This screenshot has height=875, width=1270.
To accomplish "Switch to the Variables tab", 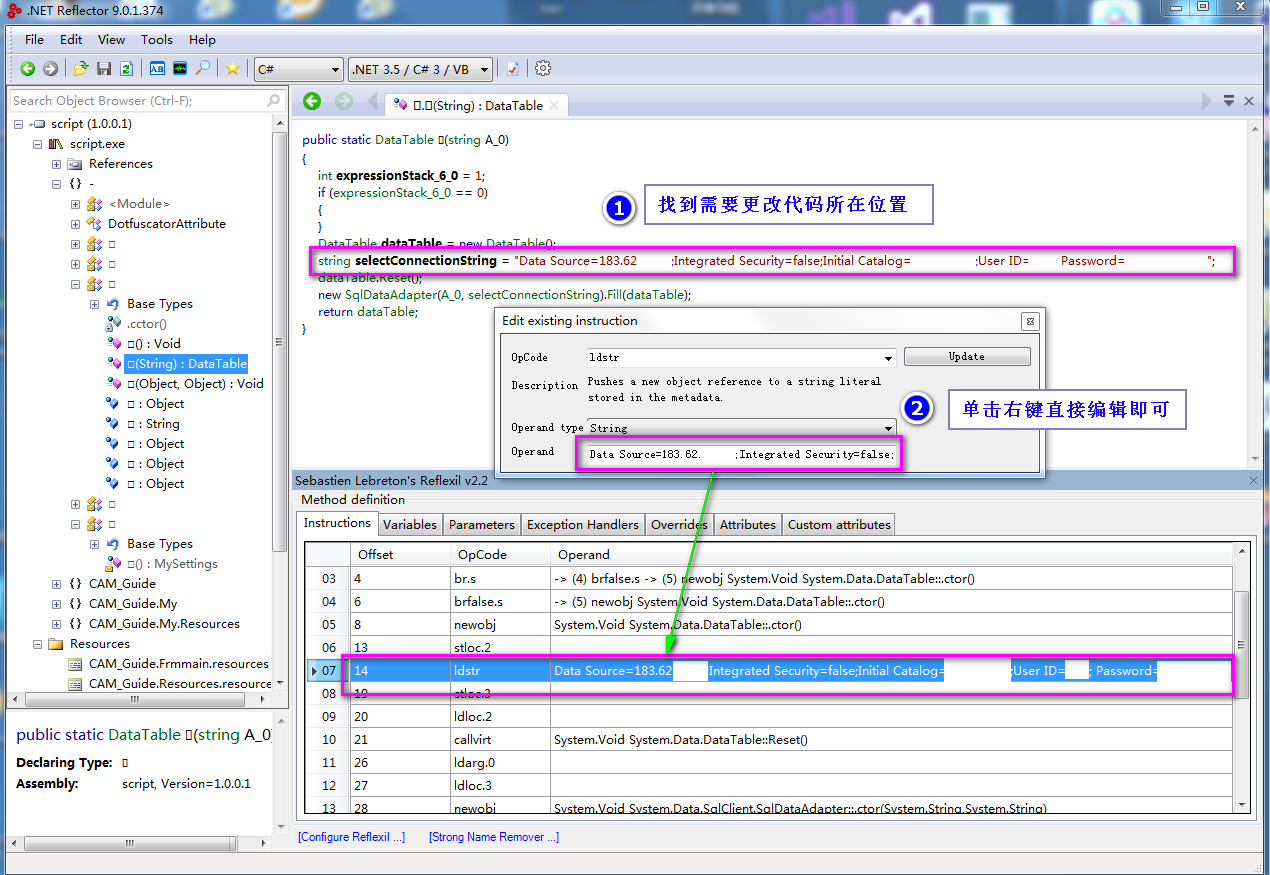I will coord(410,525).
